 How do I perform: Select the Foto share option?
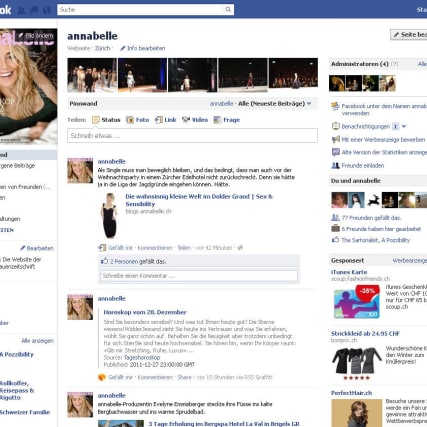pyautogui.click(x=138, y=120)
